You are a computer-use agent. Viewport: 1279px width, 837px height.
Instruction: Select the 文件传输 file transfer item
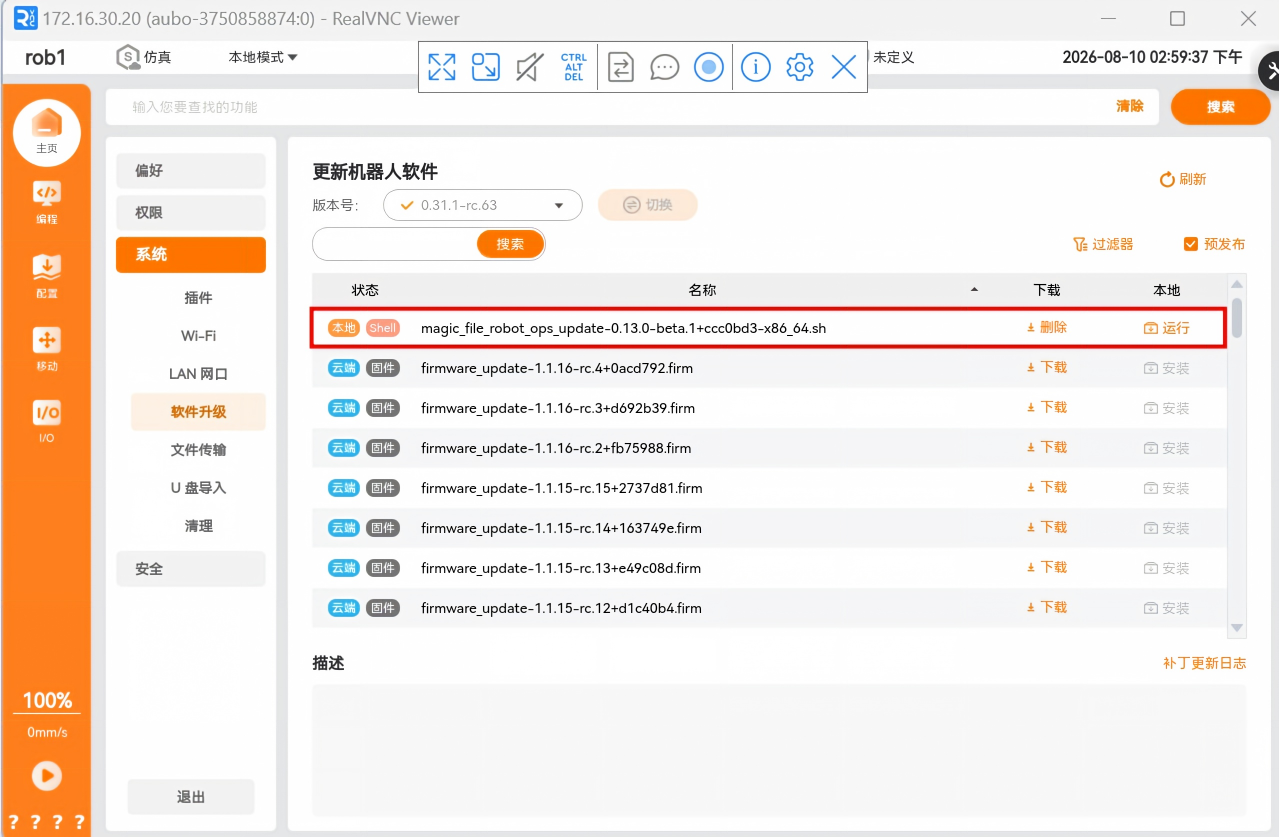pos(198,450)
